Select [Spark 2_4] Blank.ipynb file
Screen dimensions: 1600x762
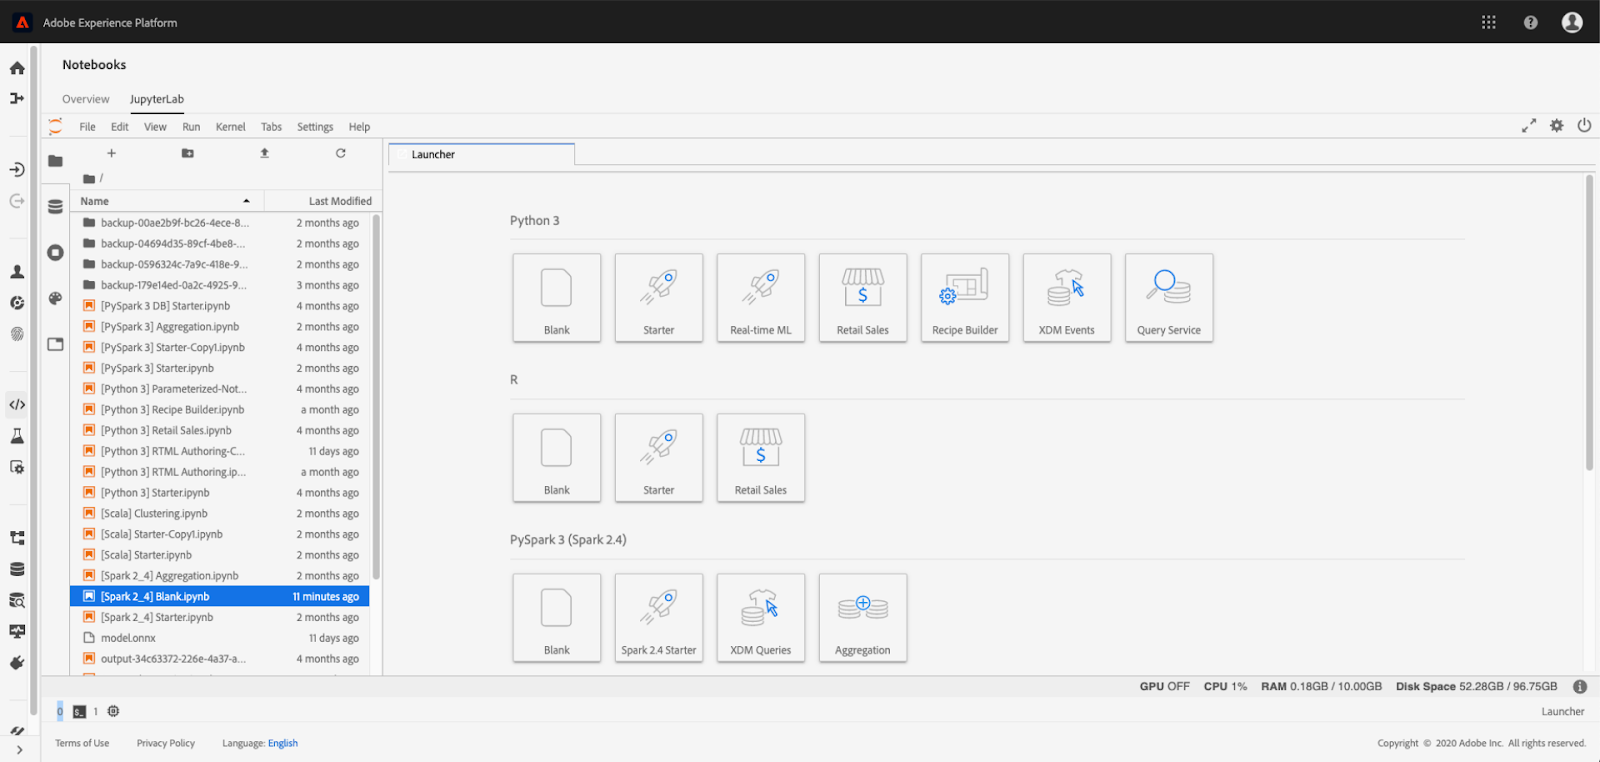coord(220,596)
